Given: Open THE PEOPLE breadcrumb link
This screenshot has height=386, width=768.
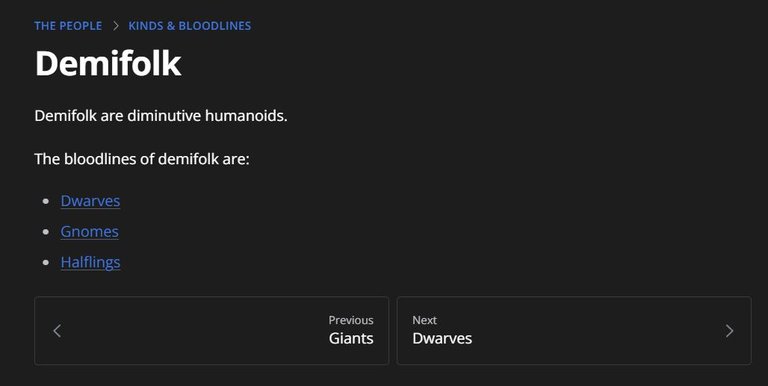Looking at the screenshot, I should [x=68, y=26].
